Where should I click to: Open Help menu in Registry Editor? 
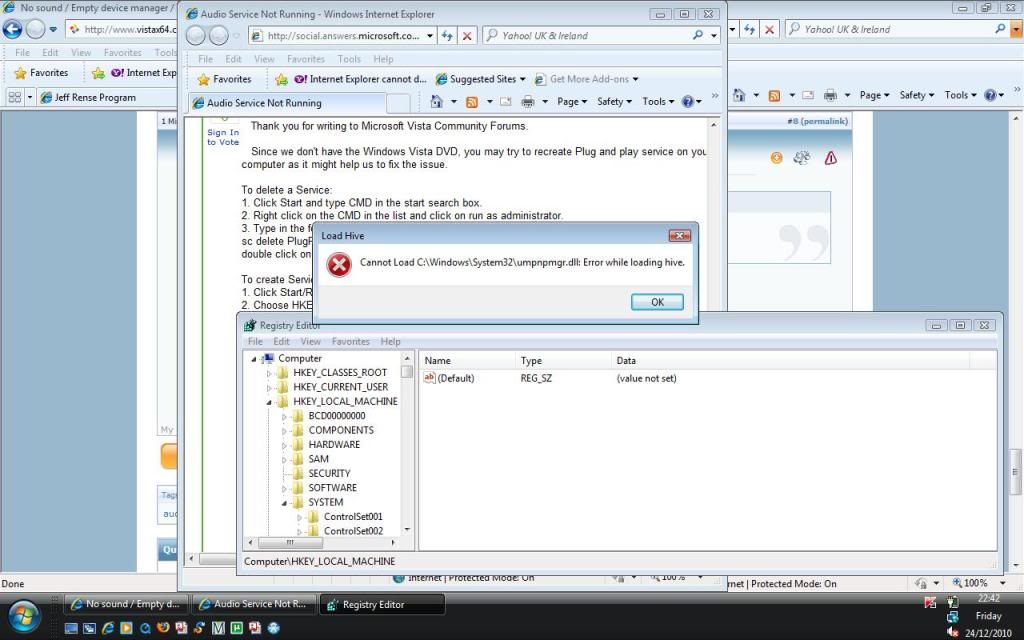click(391, 342)
